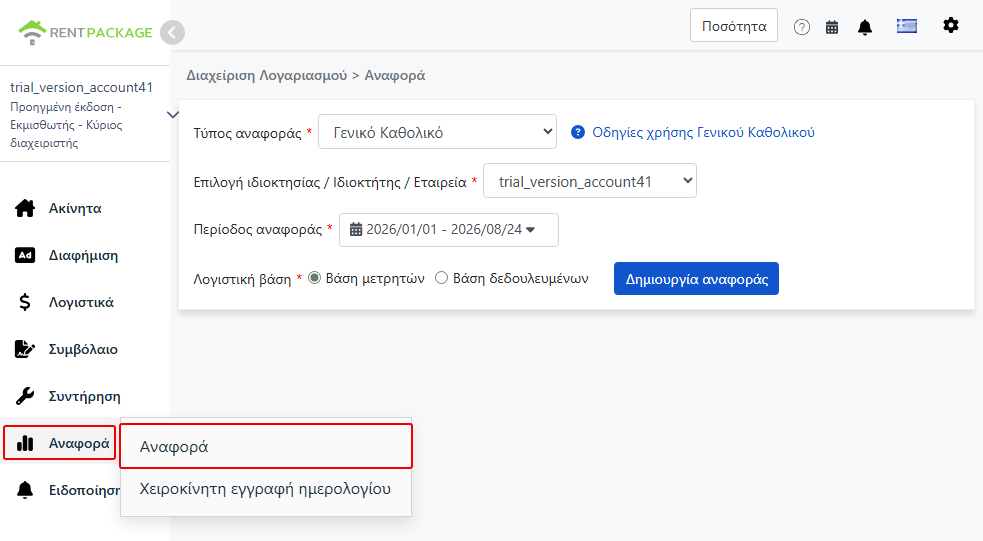Click the Διαχείριση Λογαριασμού breadcrumb

pyautogui.click(x=266, y=75)
